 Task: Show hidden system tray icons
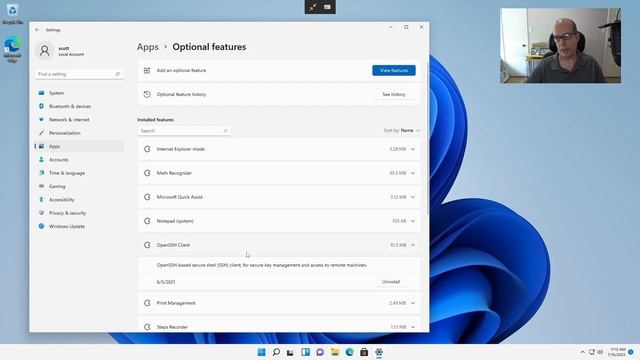click(582, 352)
